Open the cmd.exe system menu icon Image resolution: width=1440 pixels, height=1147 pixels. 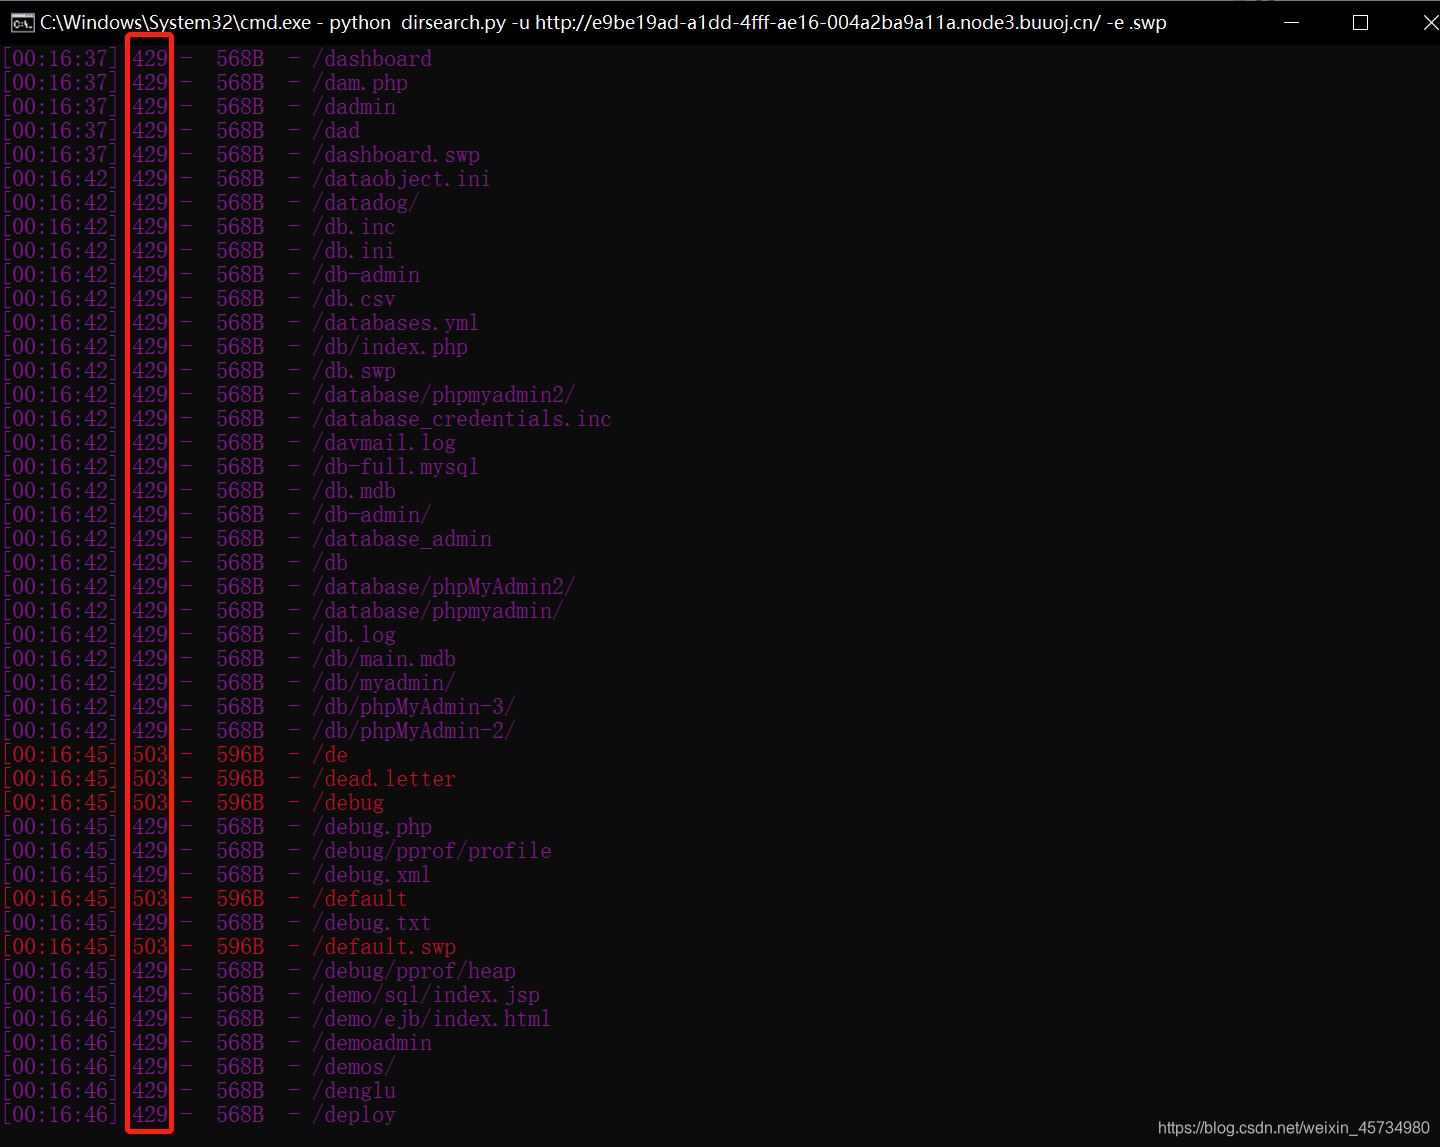22,22
